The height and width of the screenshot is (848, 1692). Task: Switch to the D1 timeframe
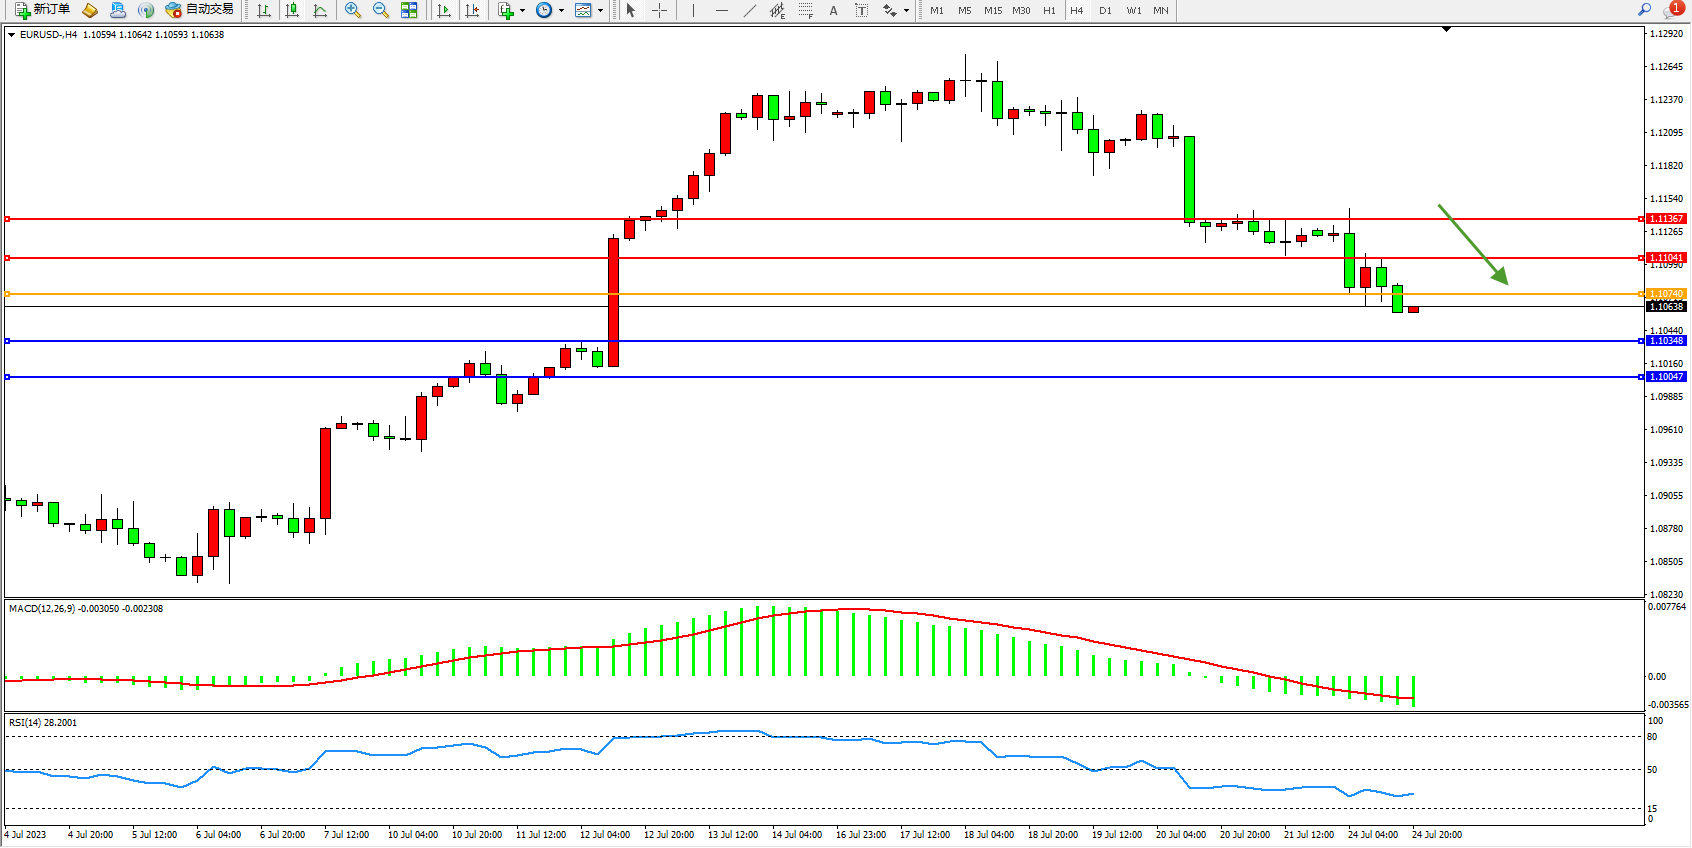(1105, 10)
